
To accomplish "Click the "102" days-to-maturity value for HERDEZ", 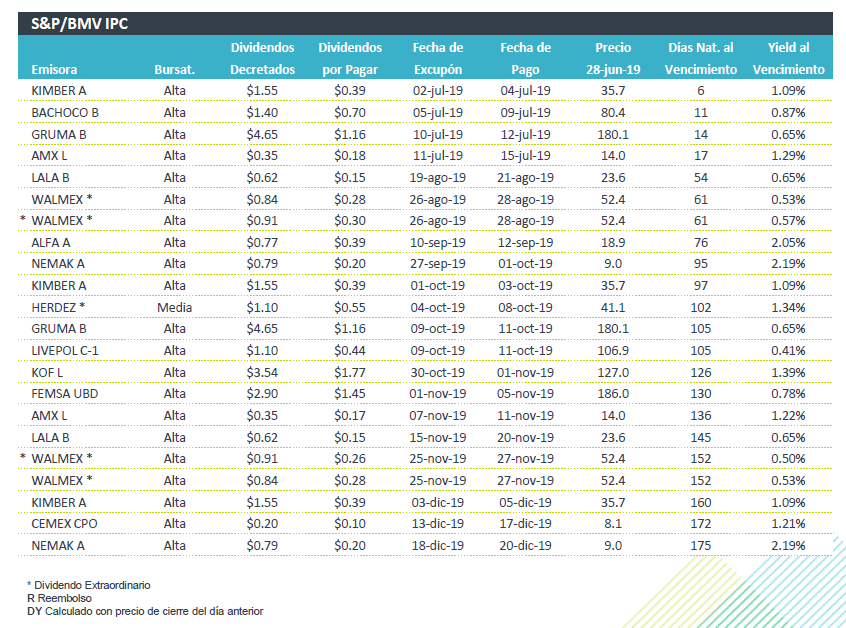I will point(700,308).
